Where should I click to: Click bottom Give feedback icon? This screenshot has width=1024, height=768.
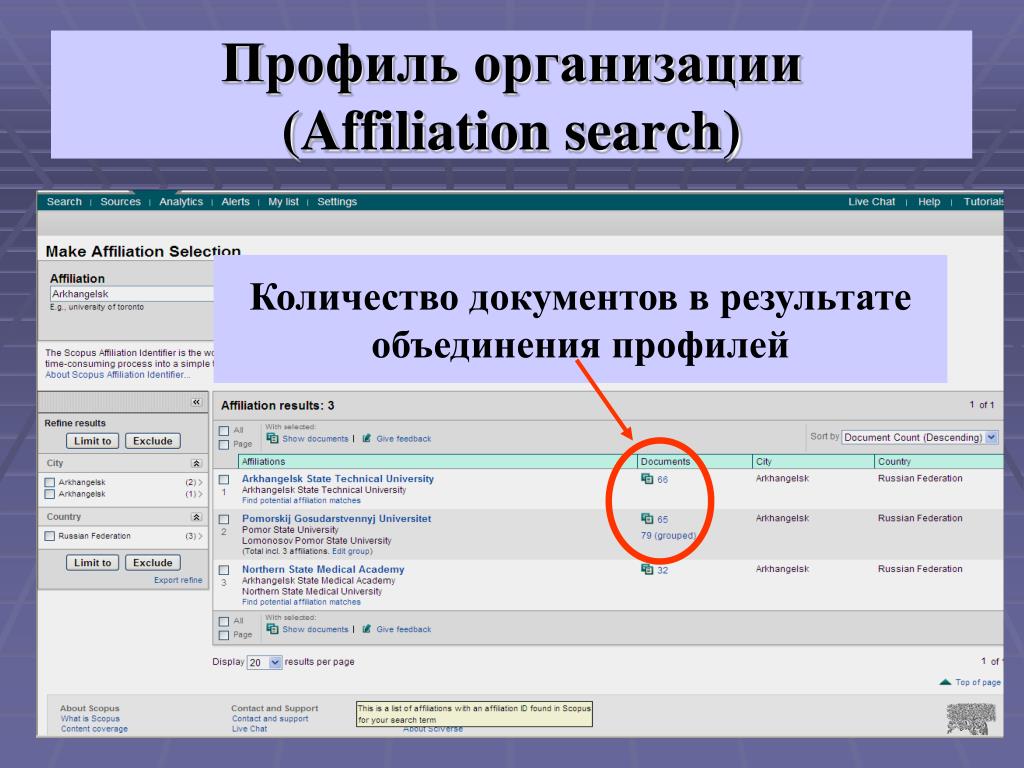367,629
